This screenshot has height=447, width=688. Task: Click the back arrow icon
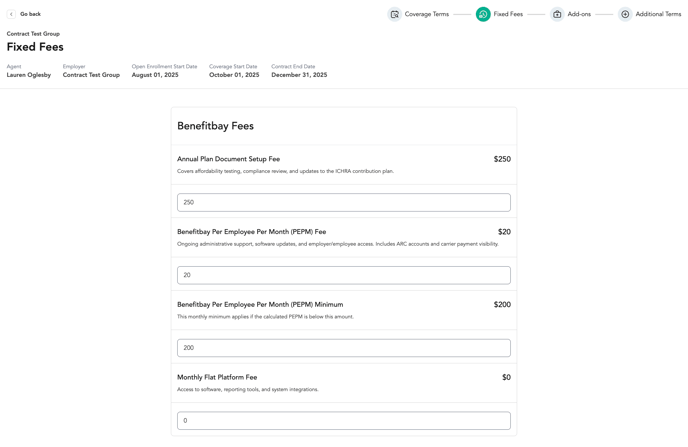point(11,14)
